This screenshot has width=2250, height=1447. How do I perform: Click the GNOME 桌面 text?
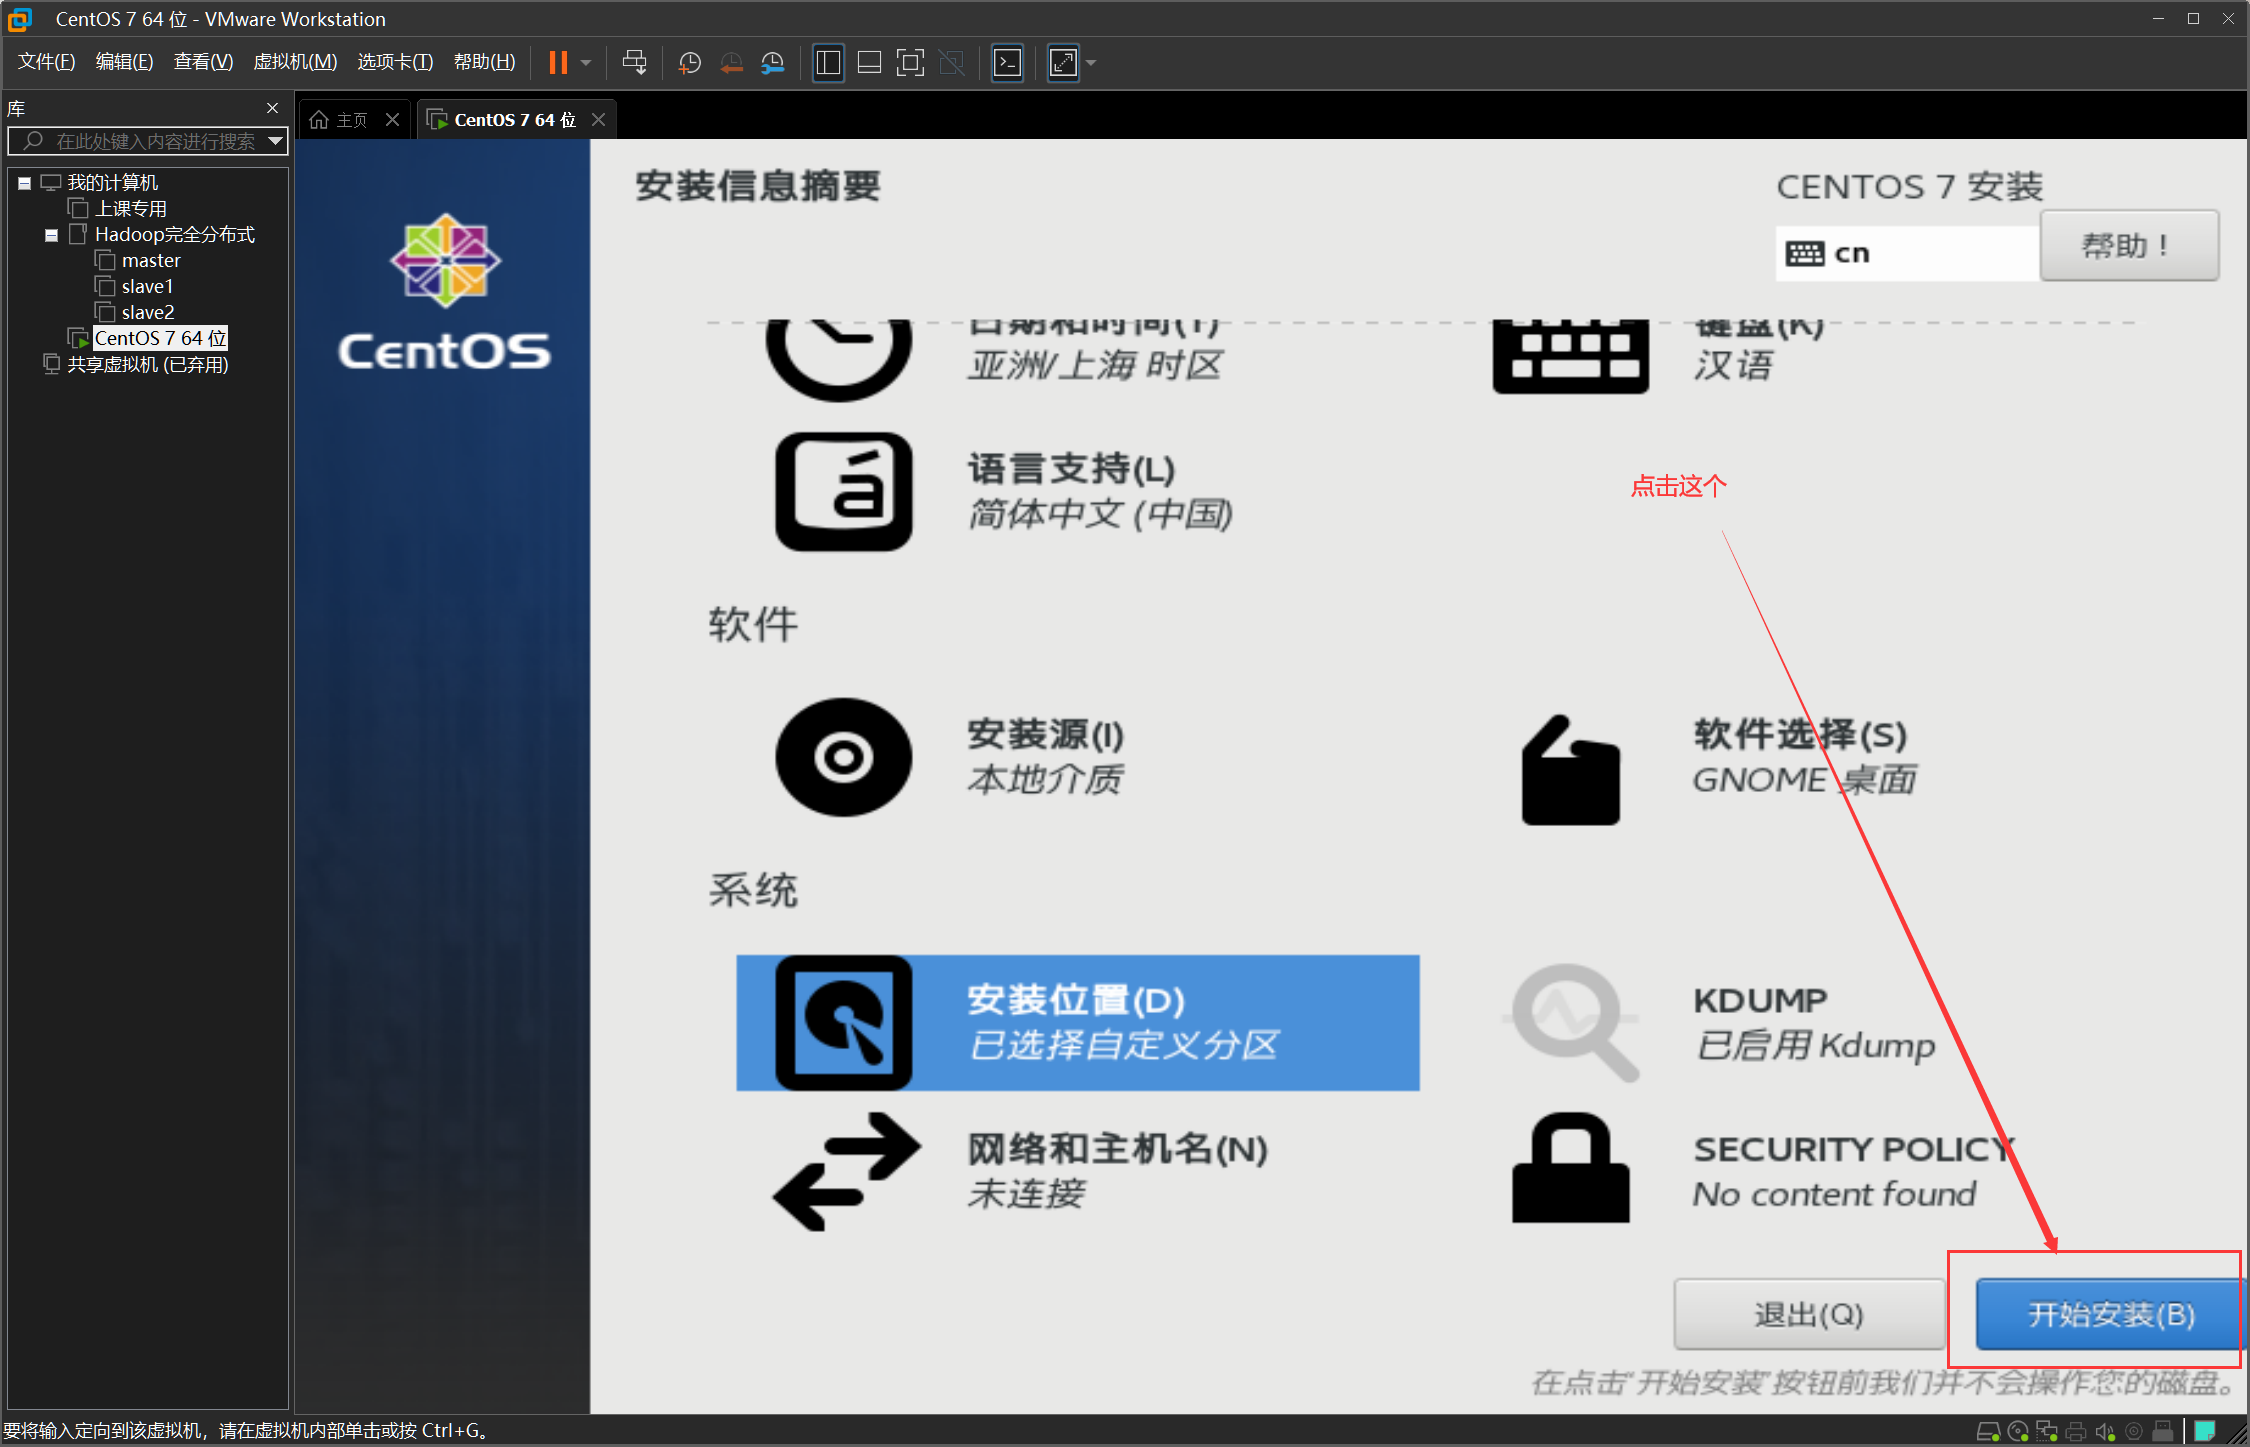click(1804, 780)
